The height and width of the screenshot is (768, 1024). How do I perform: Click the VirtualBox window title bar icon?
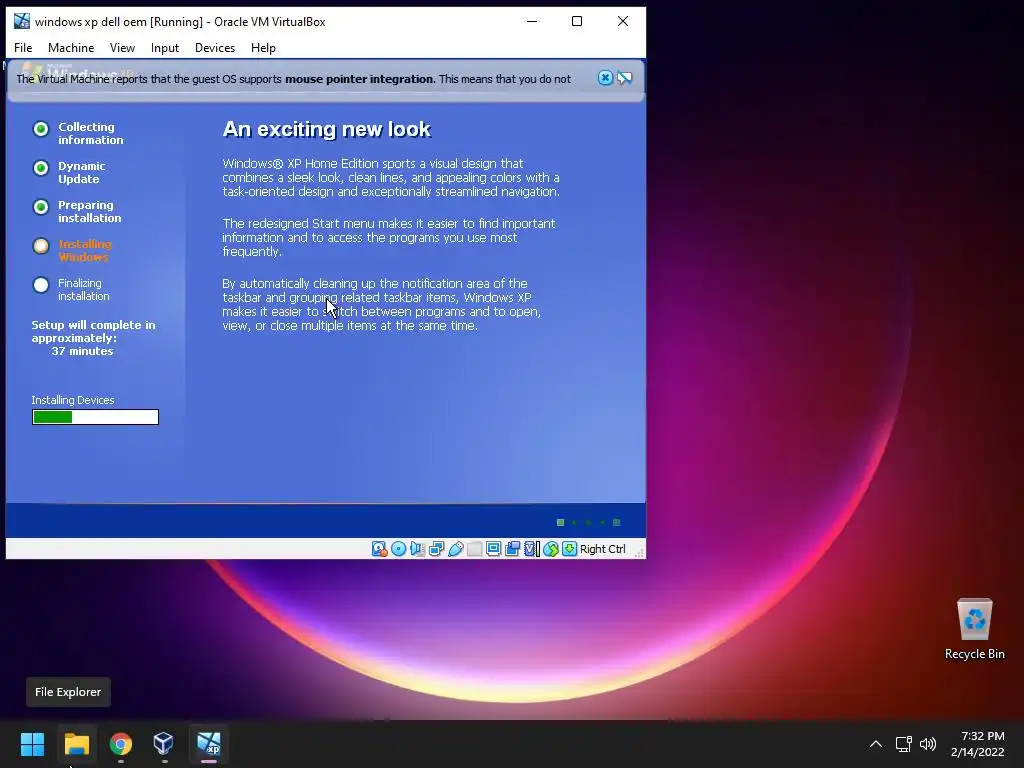(x=22, y=21)
